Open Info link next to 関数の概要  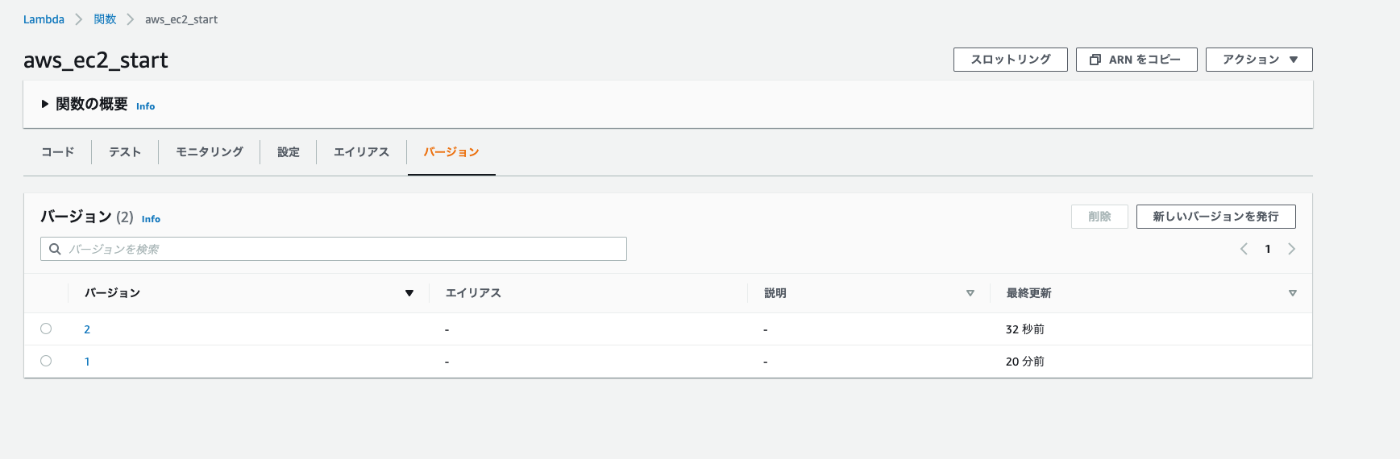tap(145, 106)
